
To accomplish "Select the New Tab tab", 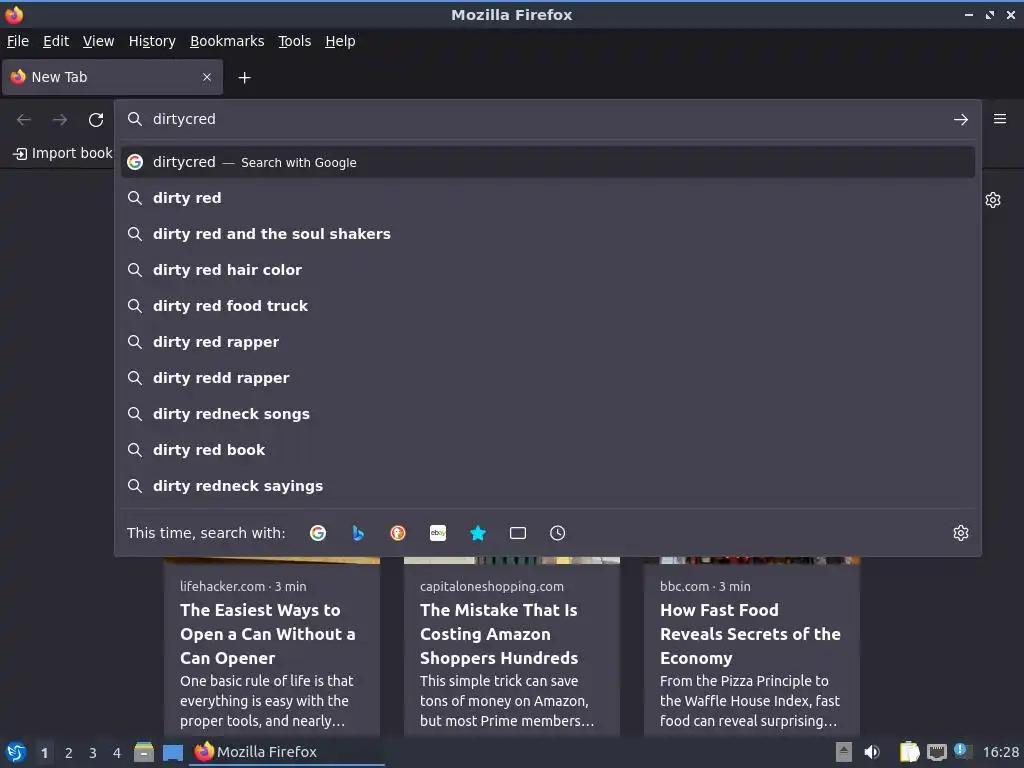I will pos(112,77).
